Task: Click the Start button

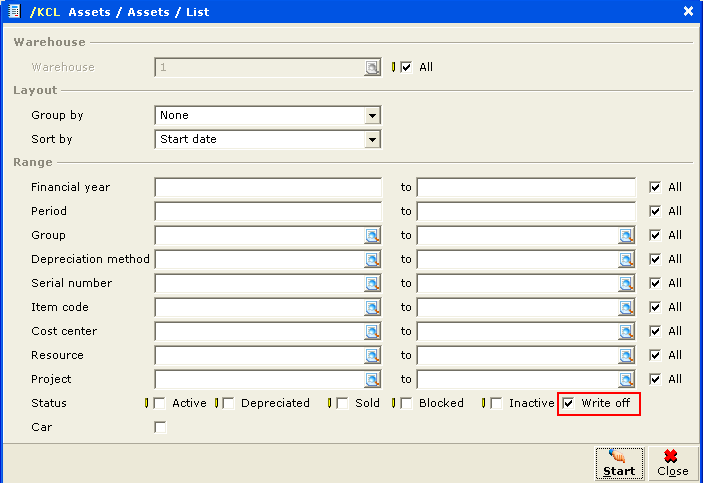Action: tap(619, 464)
